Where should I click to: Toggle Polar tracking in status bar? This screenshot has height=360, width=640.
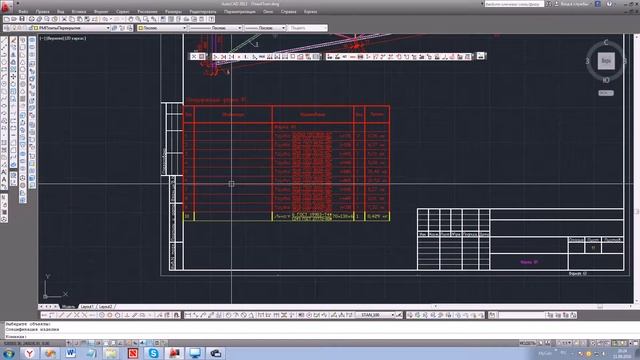point(98,343)
